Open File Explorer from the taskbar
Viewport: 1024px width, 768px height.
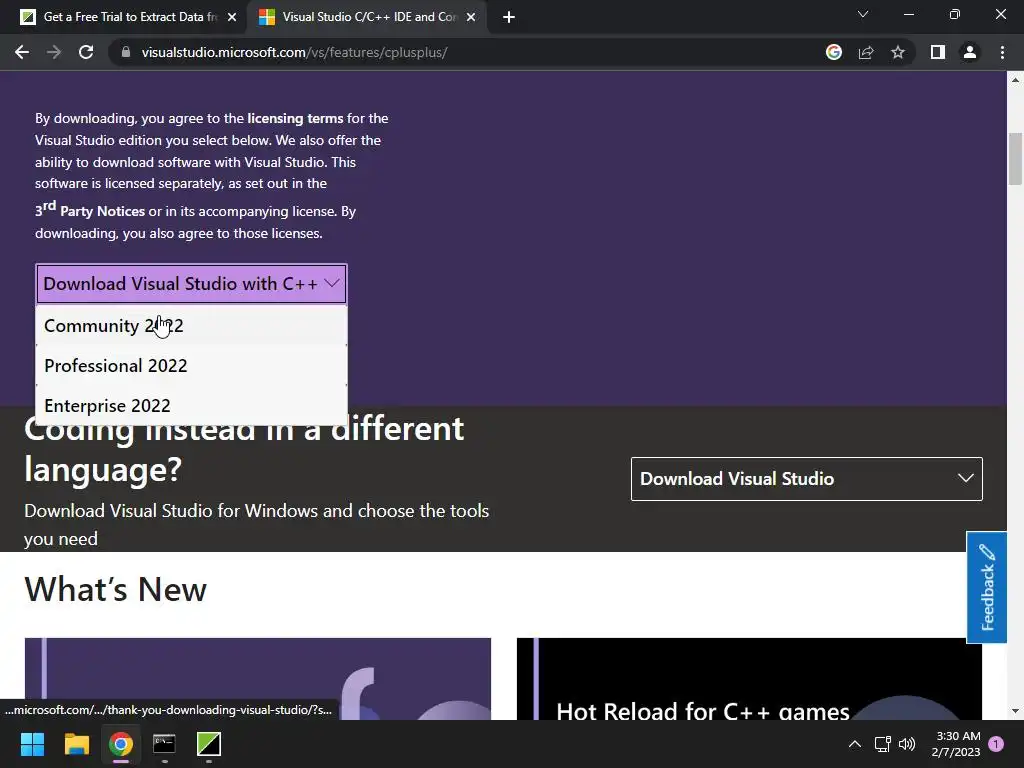[76, 744]
